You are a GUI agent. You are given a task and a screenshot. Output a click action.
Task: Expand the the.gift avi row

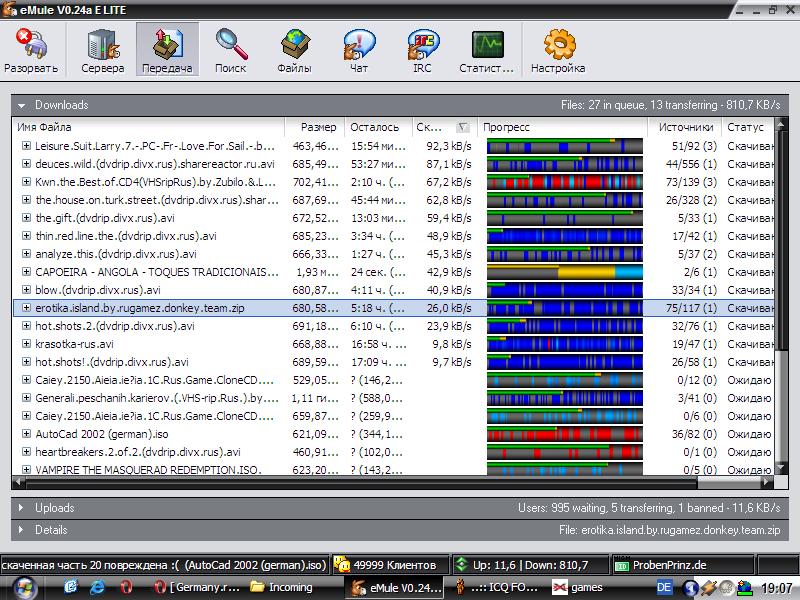click(26, 218)
